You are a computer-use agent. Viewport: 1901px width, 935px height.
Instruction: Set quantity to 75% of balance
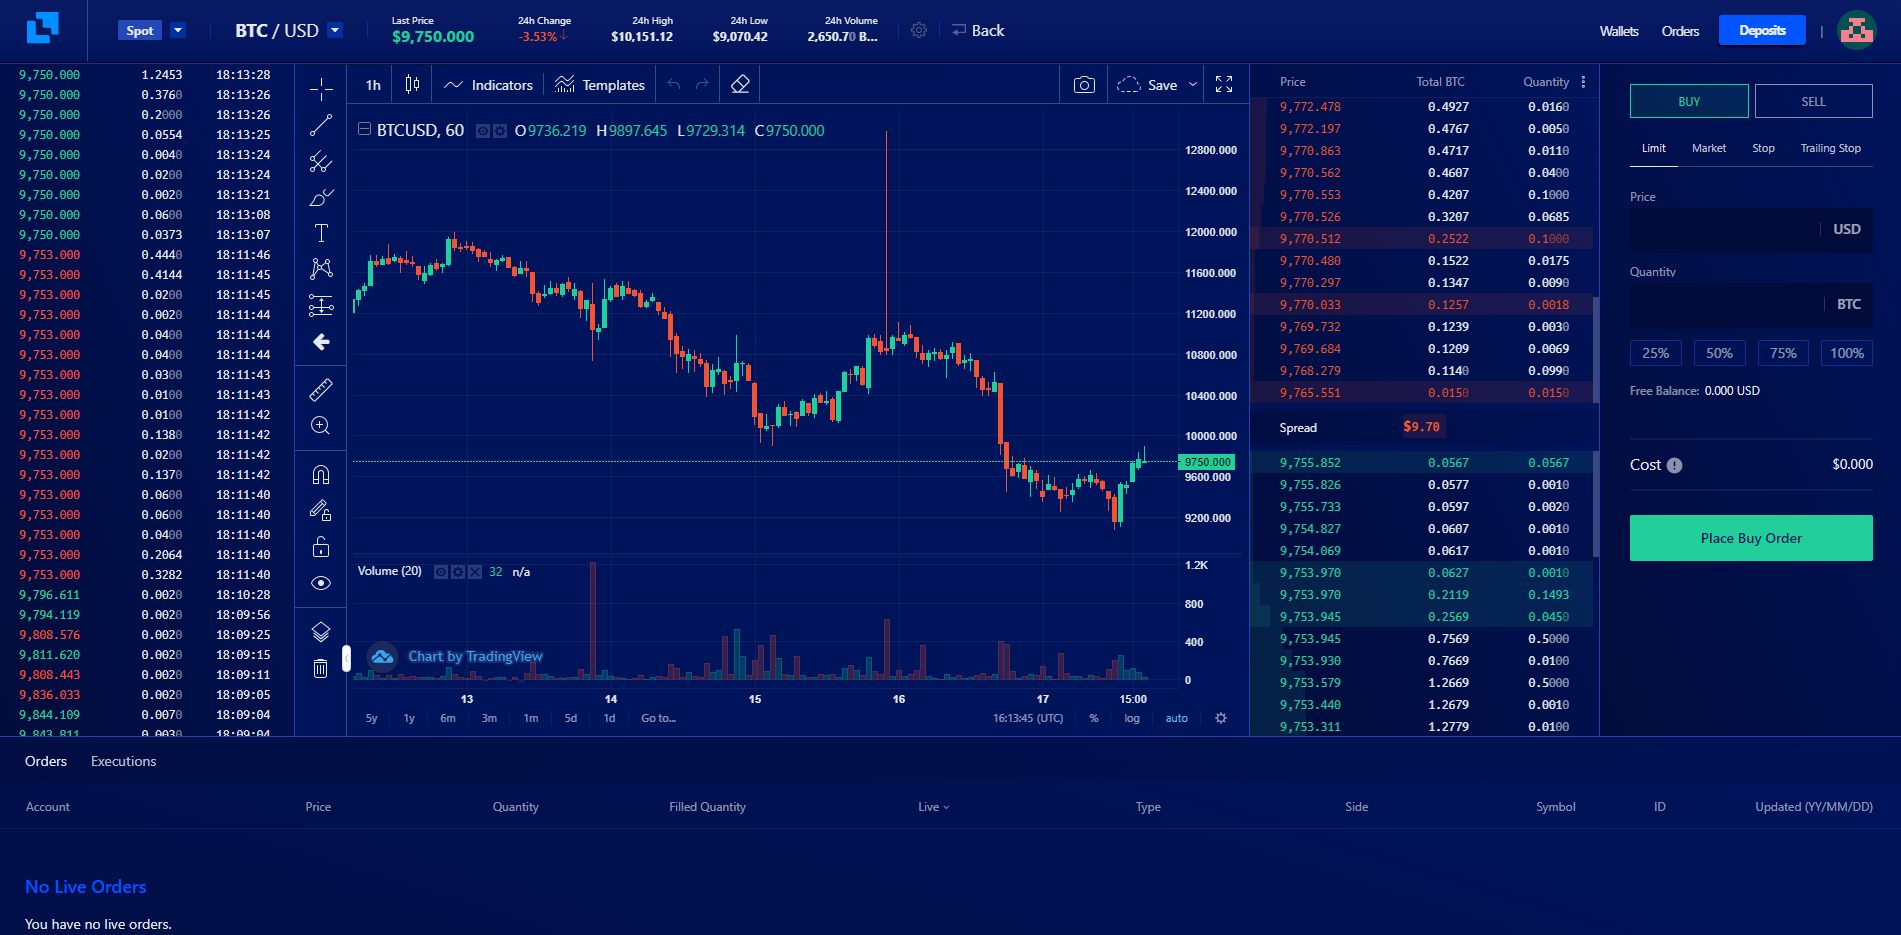pos(1783,353)
